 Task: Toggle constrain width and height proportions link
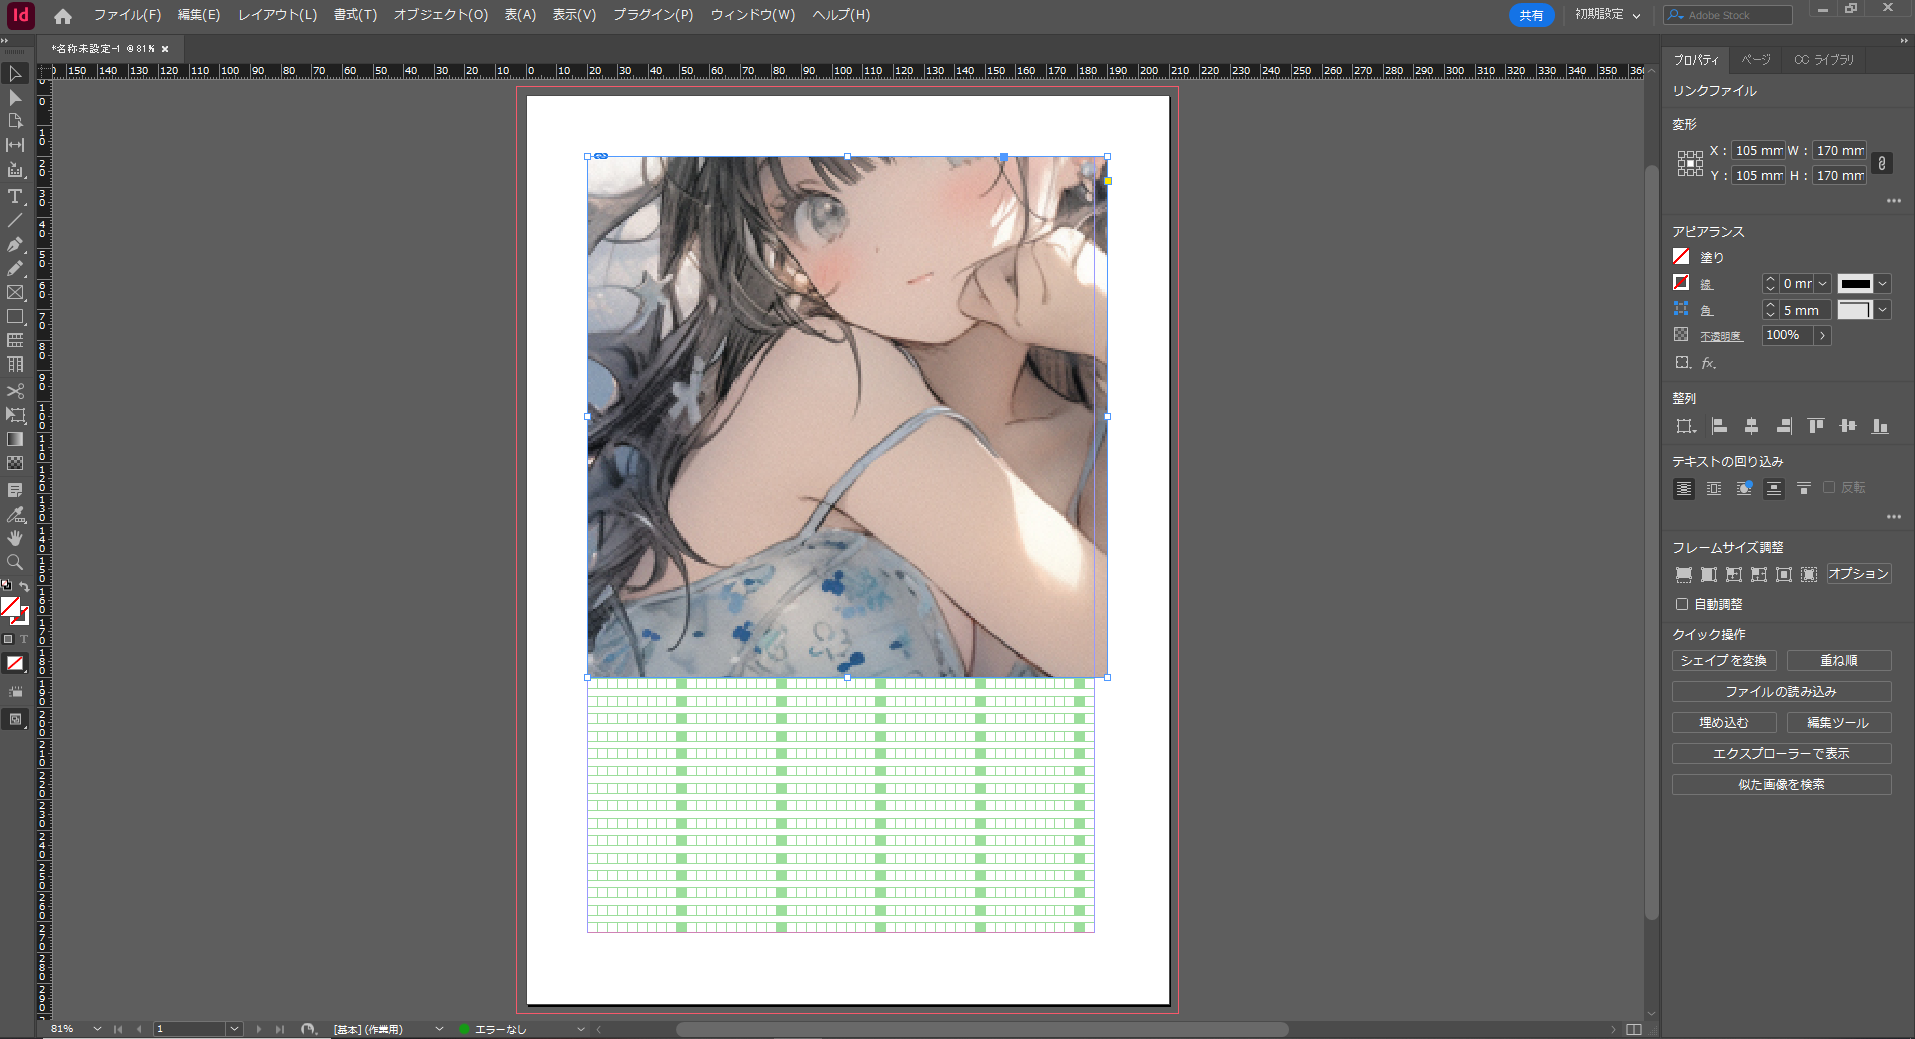(1882, 163)
